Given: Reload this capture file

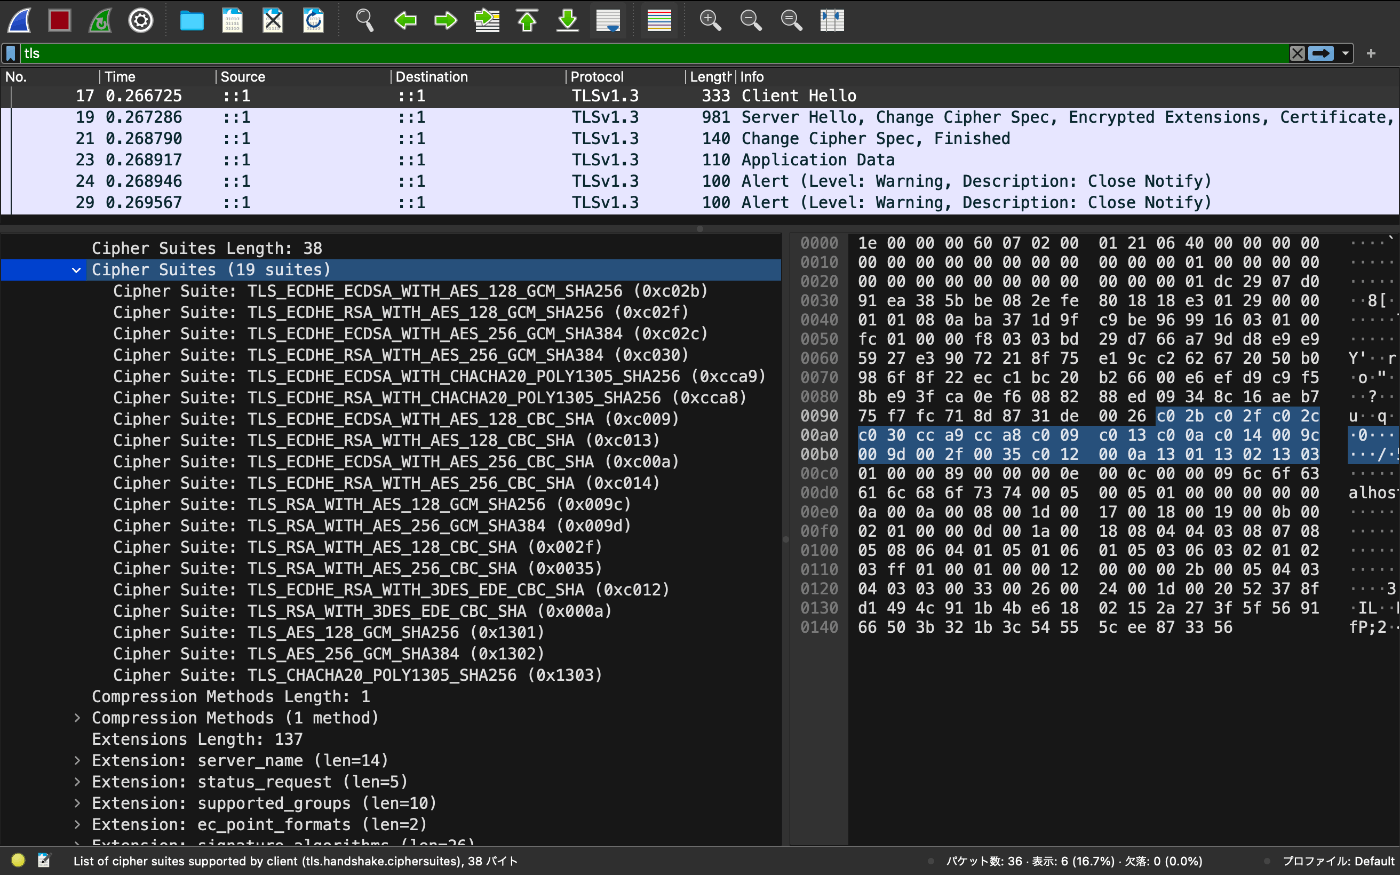Looking at the screenshot, I should point(313,20).
